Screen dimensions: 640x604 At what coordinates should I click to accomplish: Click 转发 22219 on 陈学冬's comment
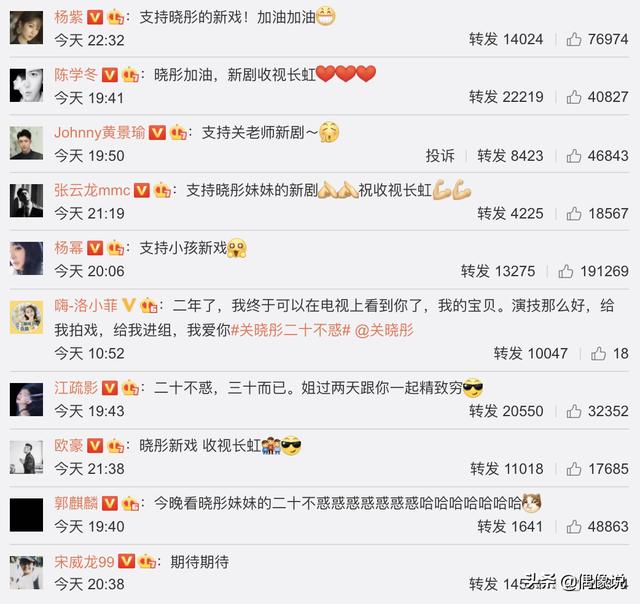(506, 97)
